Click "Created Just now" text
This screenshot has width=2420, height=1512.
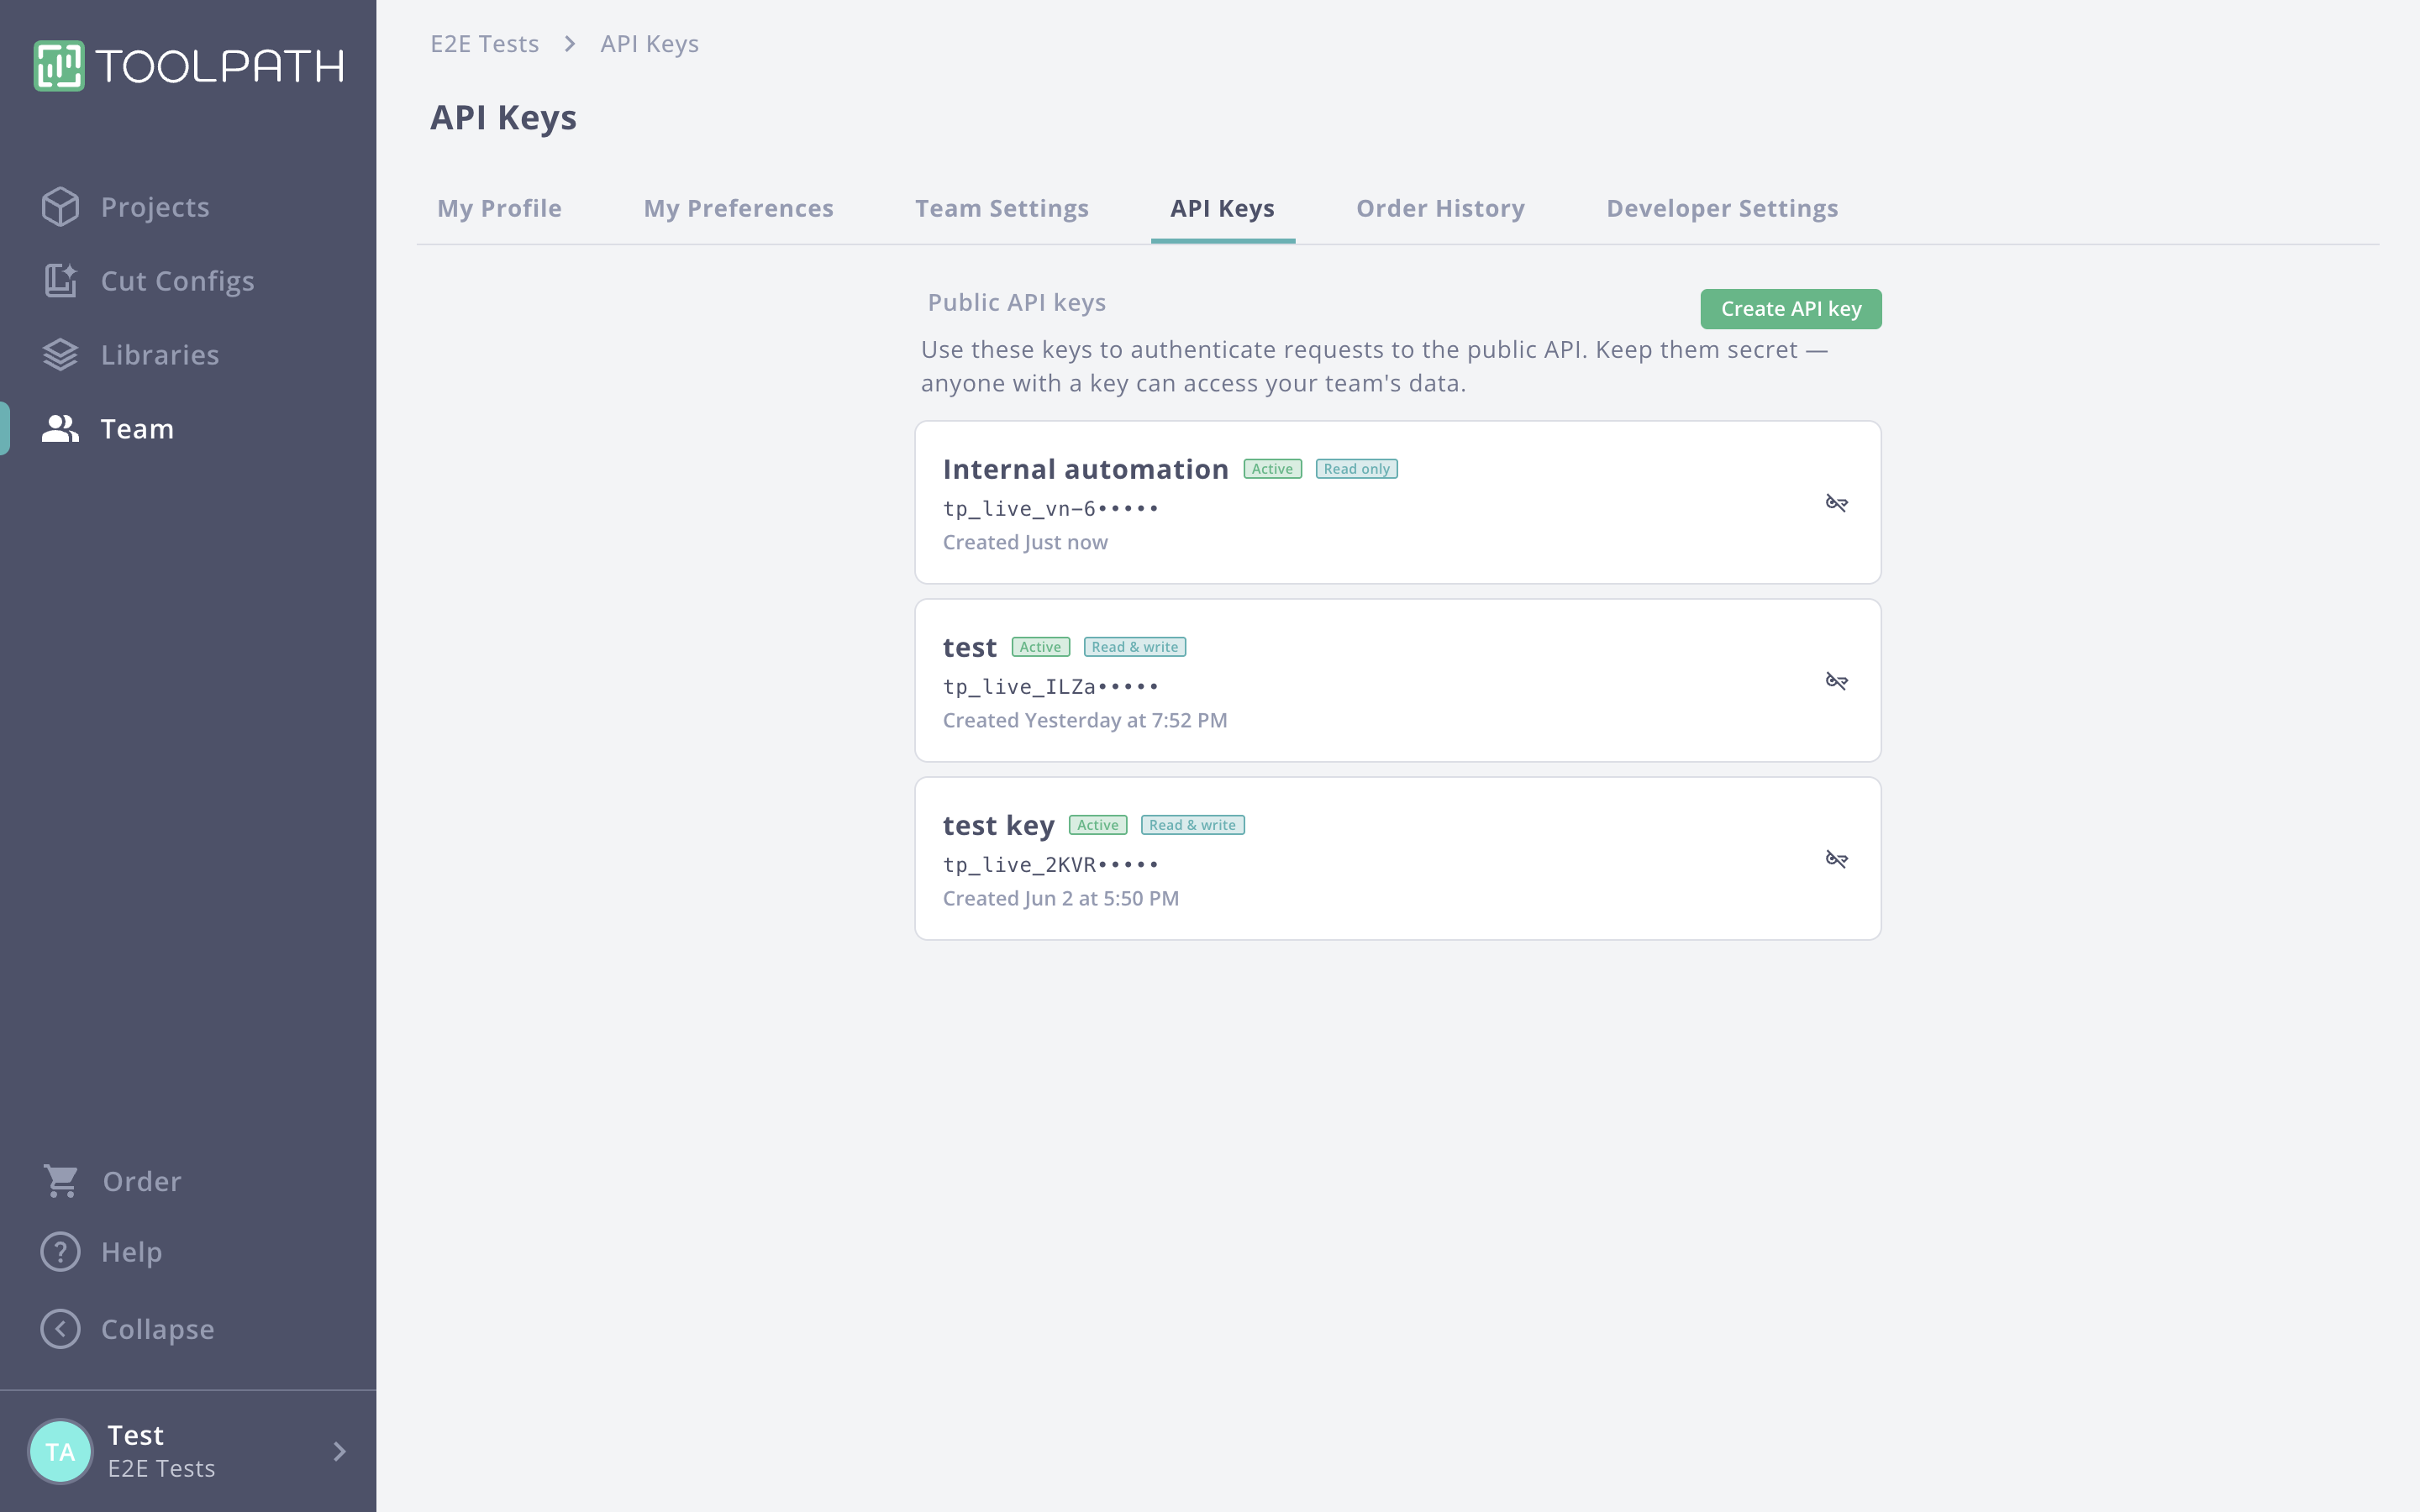click(1025, 542)
